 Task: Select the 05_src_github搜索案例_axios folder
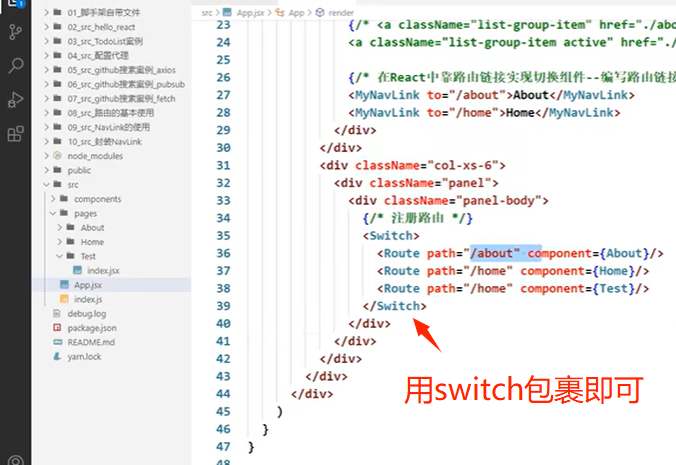pyautogui.click(x=122, y=70)
